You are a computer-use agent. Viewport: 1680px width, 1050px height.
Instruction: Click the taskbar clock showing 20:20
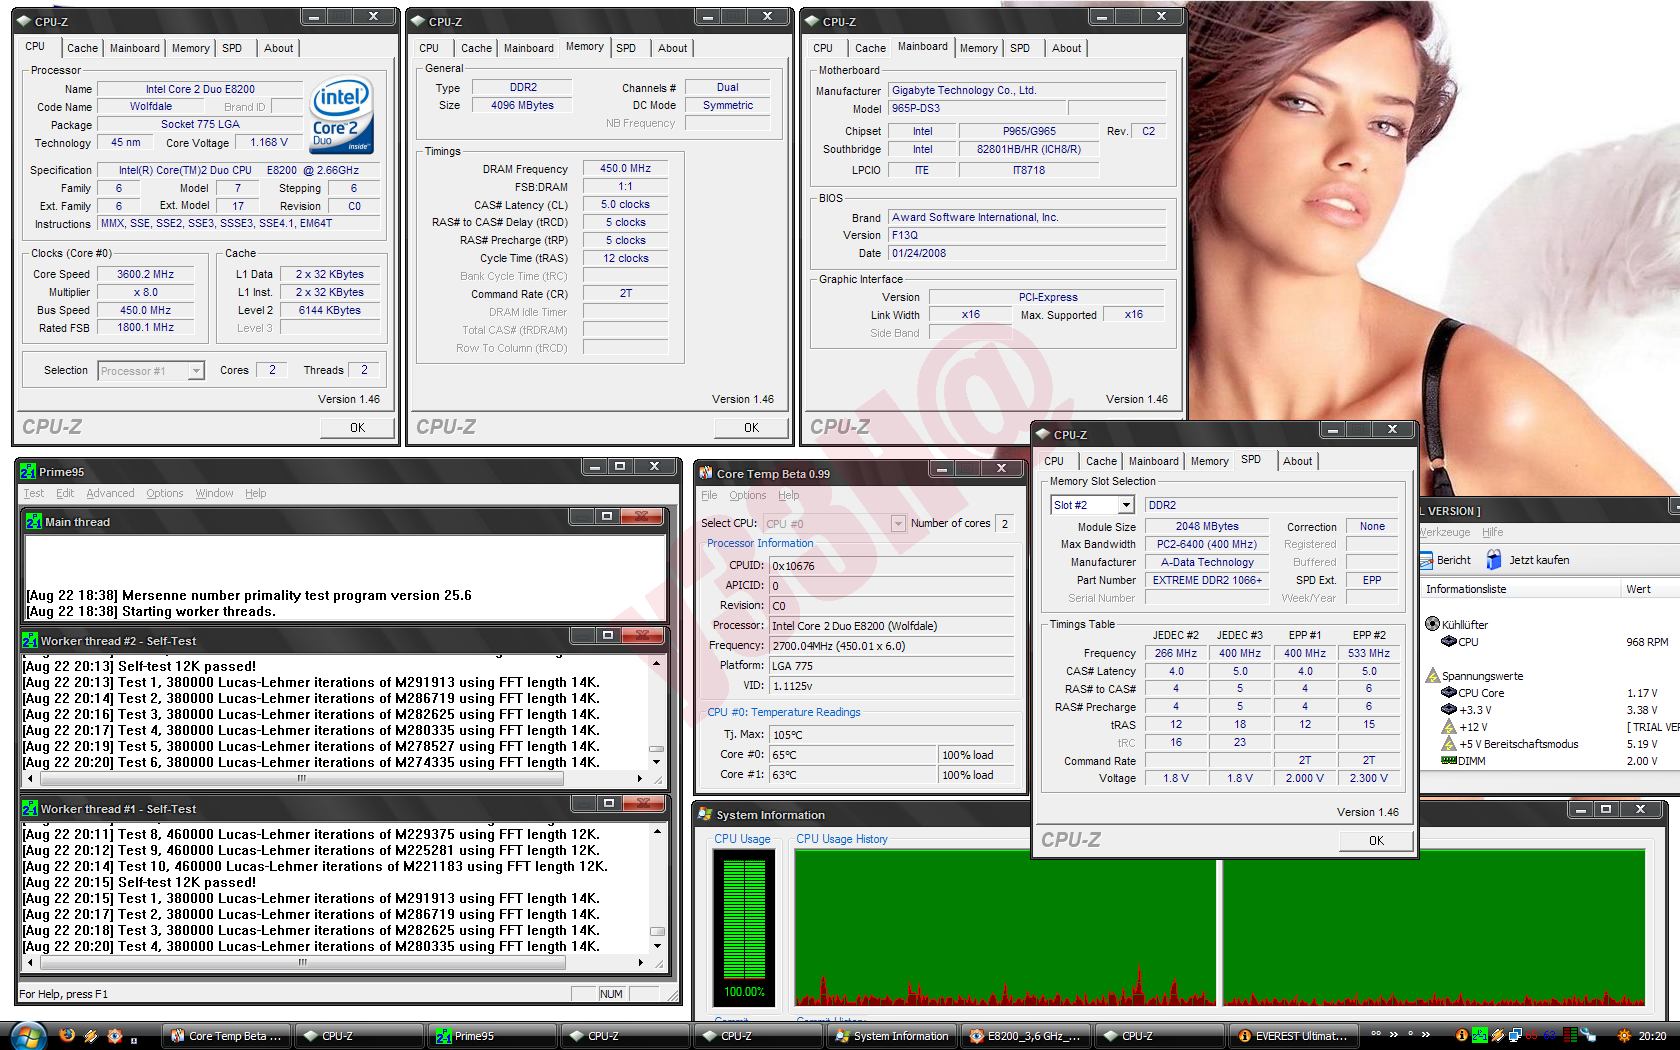click(1652, 1036)
